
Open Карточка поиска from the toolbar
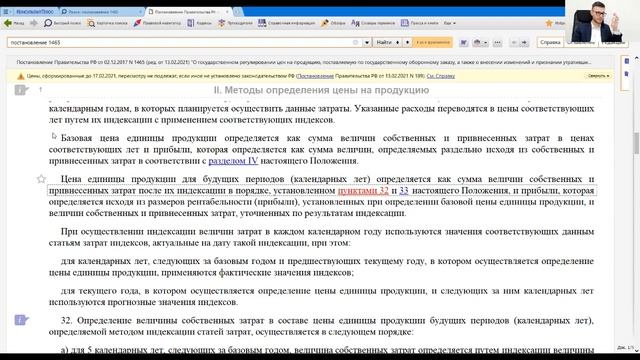pyautogui.click(x=107, y=23)
